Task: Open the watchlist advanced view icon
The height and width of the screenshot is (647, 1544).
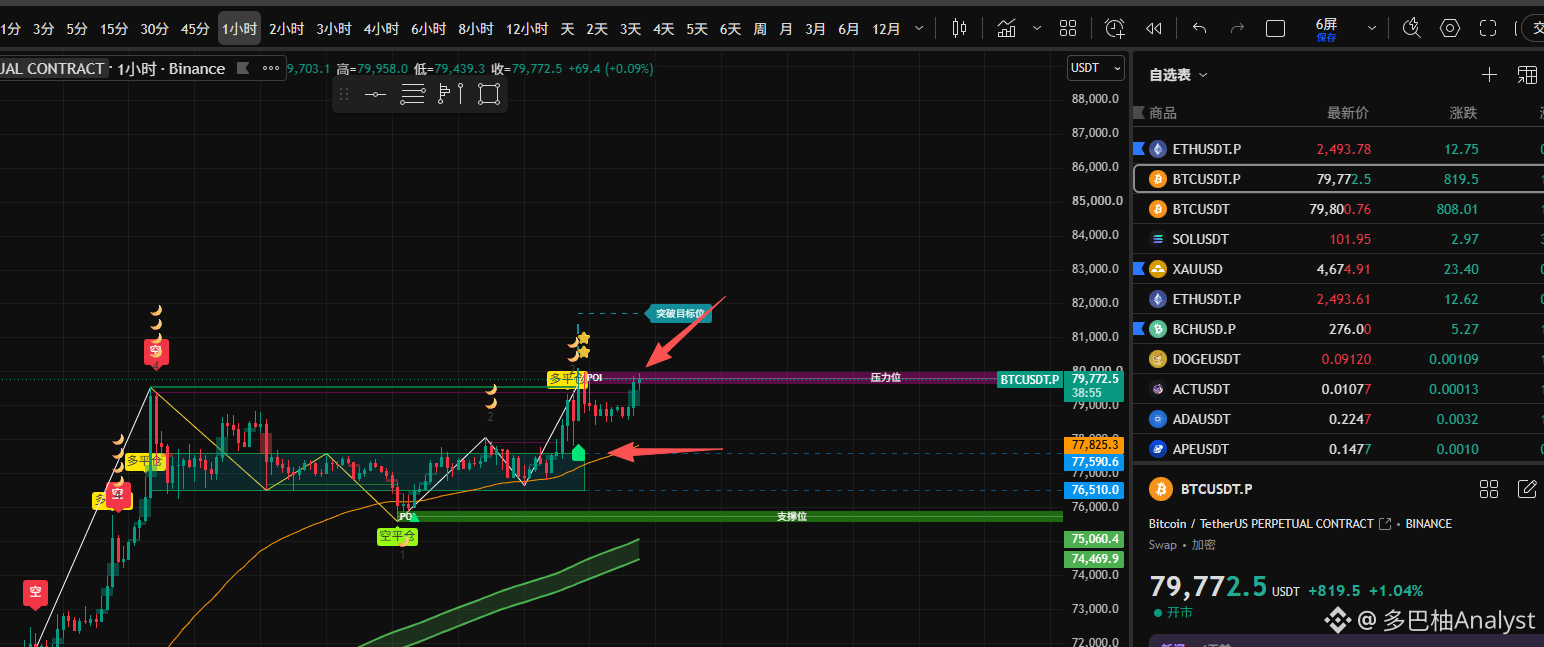Action: (1527, 75)
